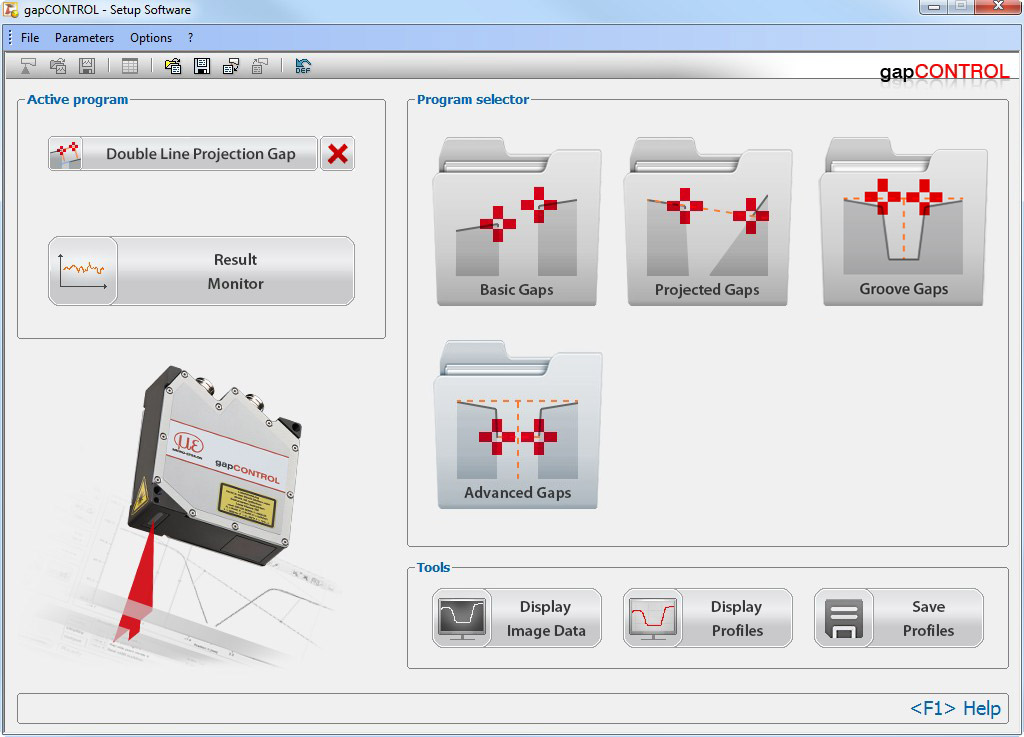Open the ? help menu
Screen dimensions: 1024x737
point(191,38)
